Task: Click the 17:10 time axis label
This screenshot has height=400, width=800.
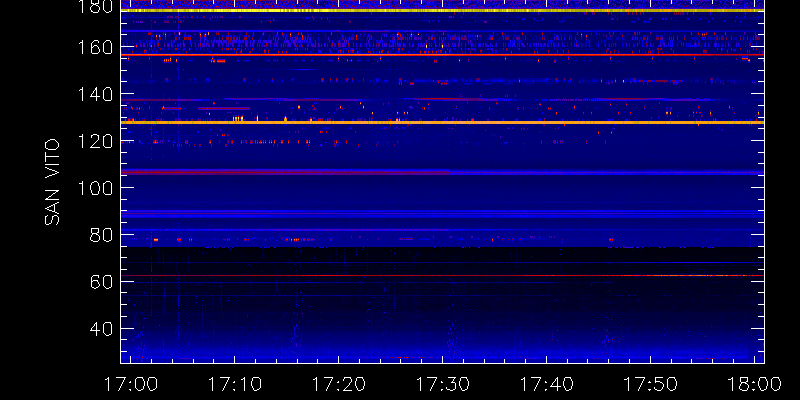Action: pos(235,384)
